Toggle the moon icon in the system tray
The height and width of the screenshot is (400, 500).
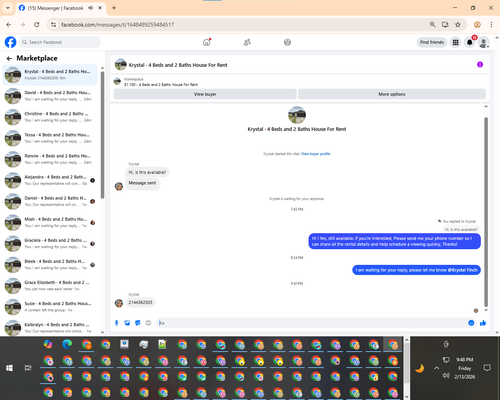[x=420, y=368]
